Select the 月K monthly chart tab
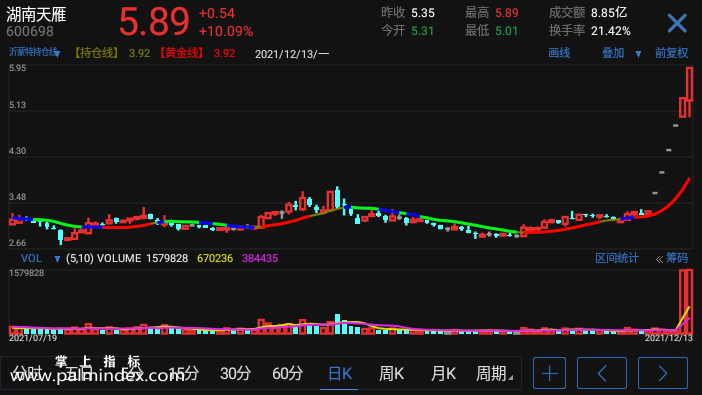 [443, 373]
